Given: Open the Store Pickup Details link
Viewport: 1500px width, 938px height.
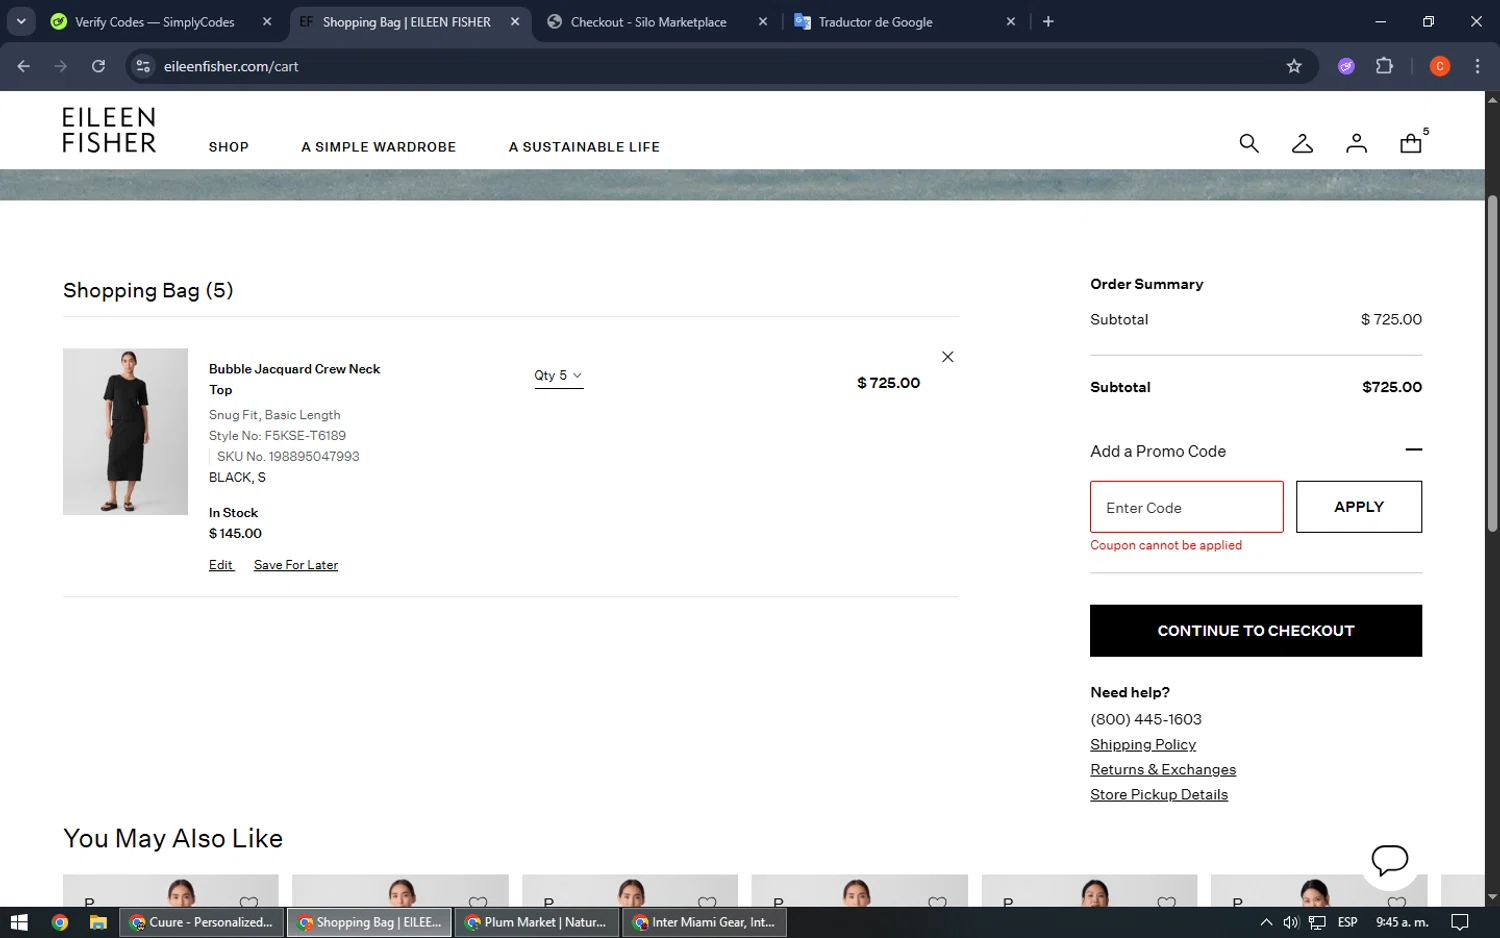Looking at the screenshot, I should (x=1159, y=794).
